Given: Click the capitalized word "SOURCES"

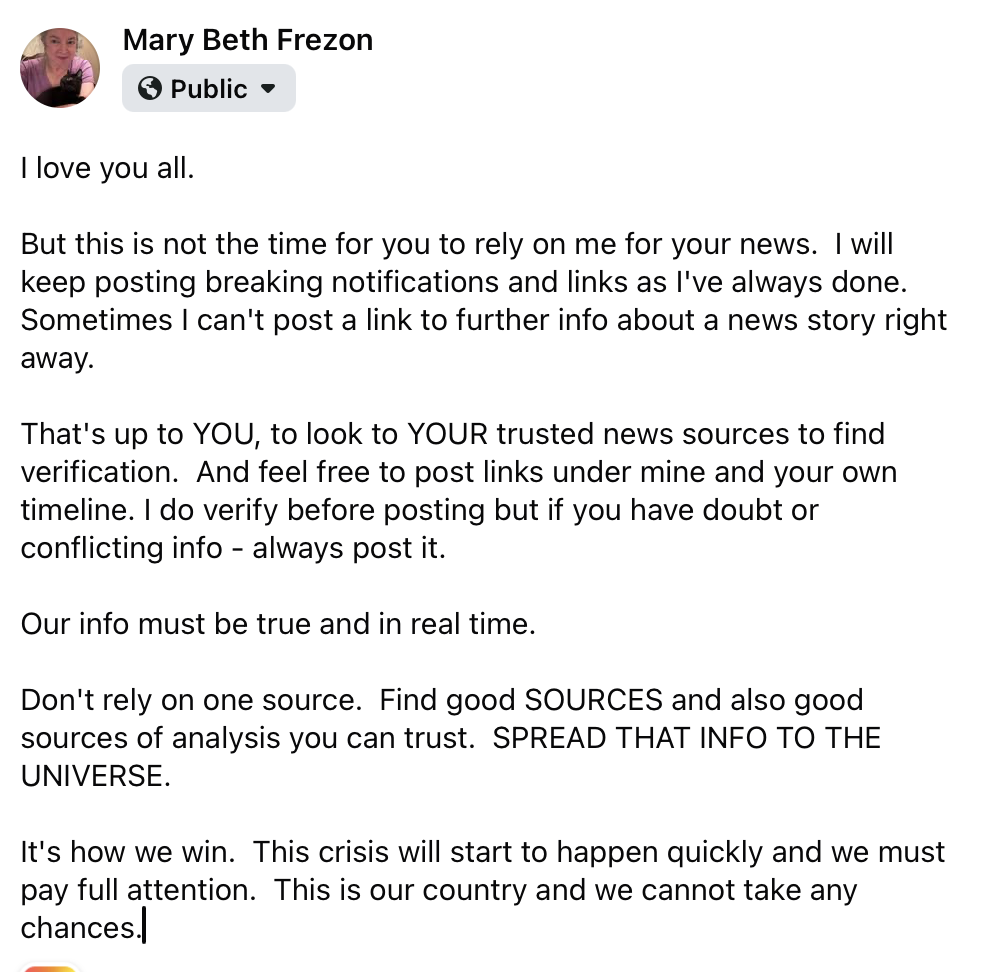Looking at the screenshot, I should coord(594,700).
